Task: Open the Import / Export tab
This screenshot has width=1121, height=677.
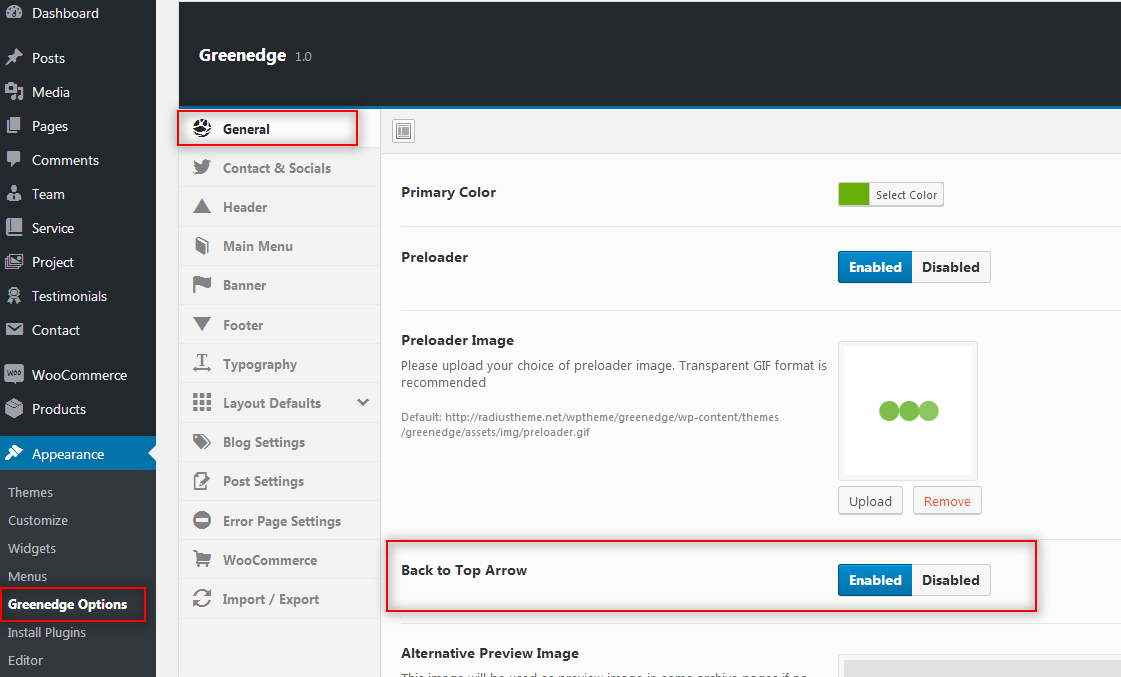Action: pos(280,599)
